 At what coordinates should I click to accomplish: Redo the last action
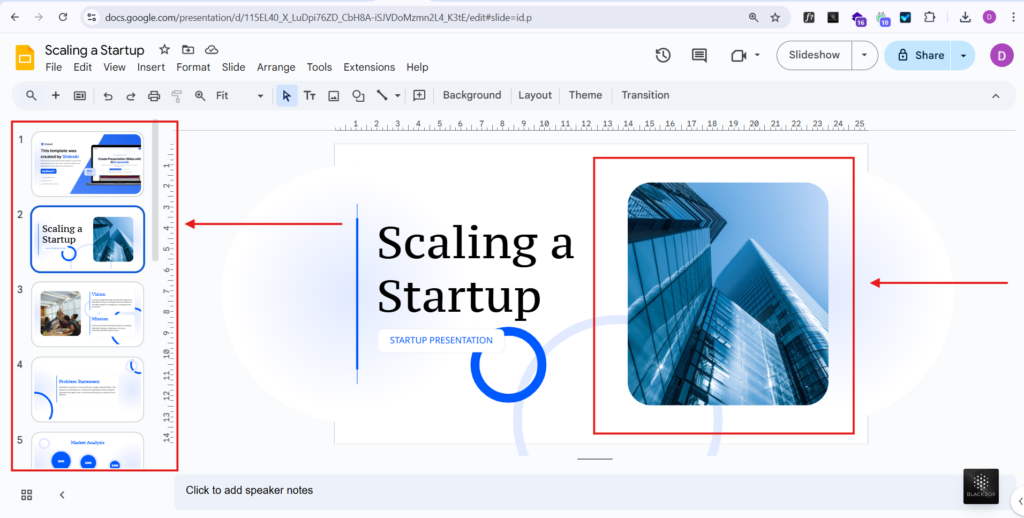(131, 96)
